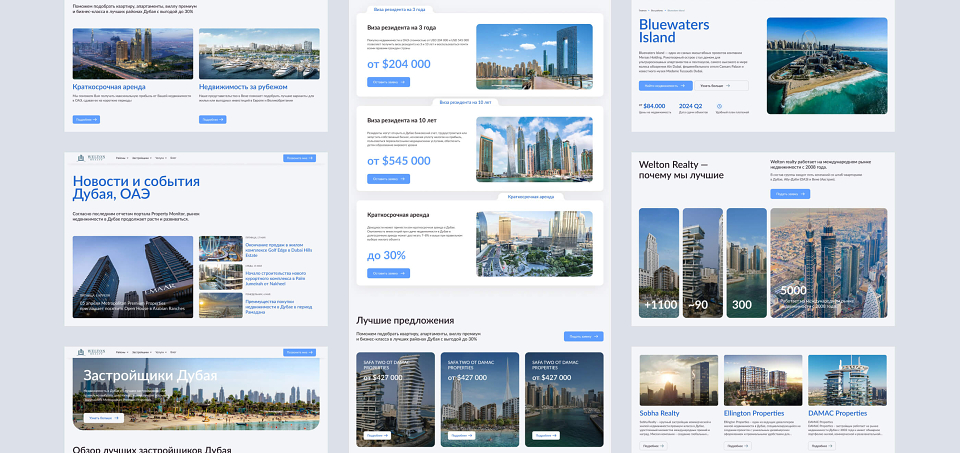The height and width of the screenshot is (453, 960).
Task: Open the Недвижимость за рубежом heading link
Action: click(x=243, y=87)
